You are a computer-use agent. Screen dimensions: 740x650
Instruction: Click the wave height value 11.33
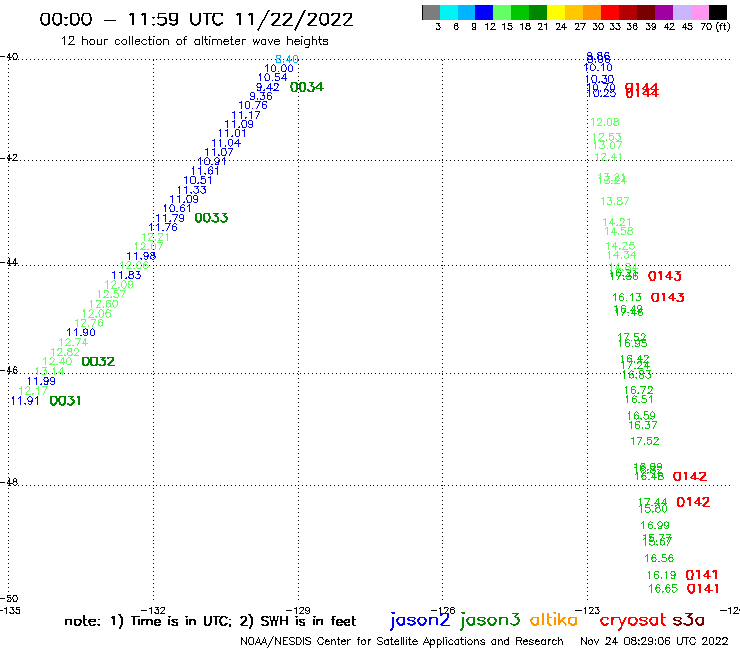(192, 190)
